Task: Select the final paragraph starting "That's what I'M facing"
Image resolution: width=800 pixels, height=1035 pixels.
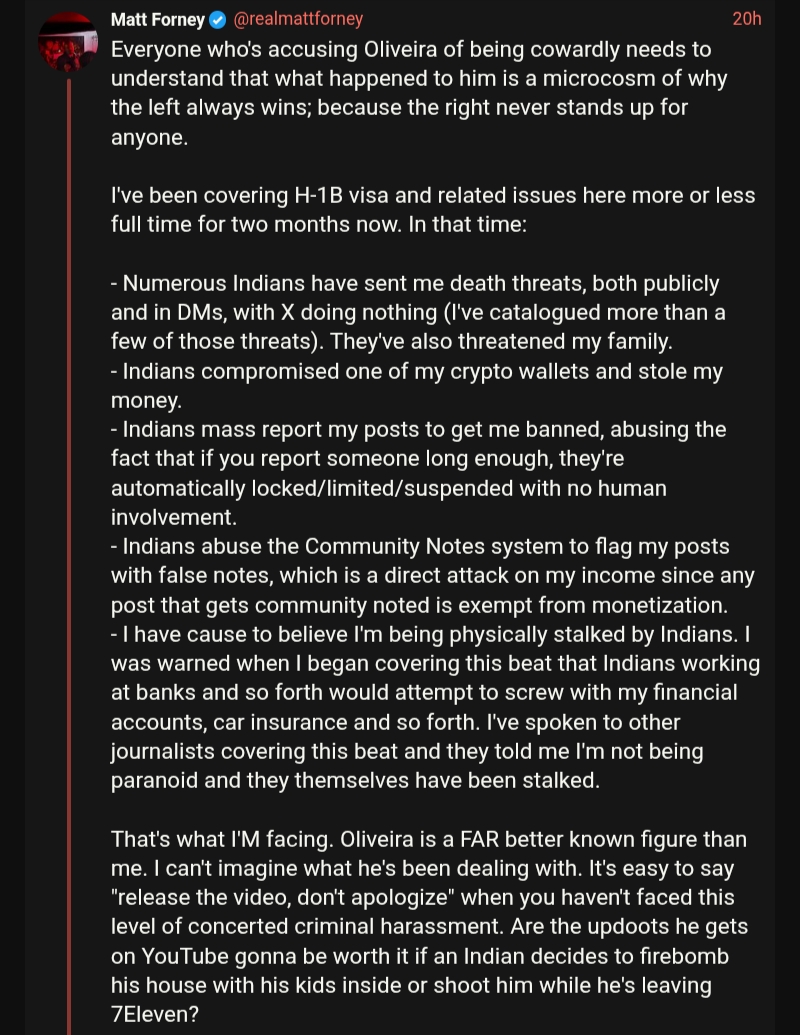Action: click(429, 926)
